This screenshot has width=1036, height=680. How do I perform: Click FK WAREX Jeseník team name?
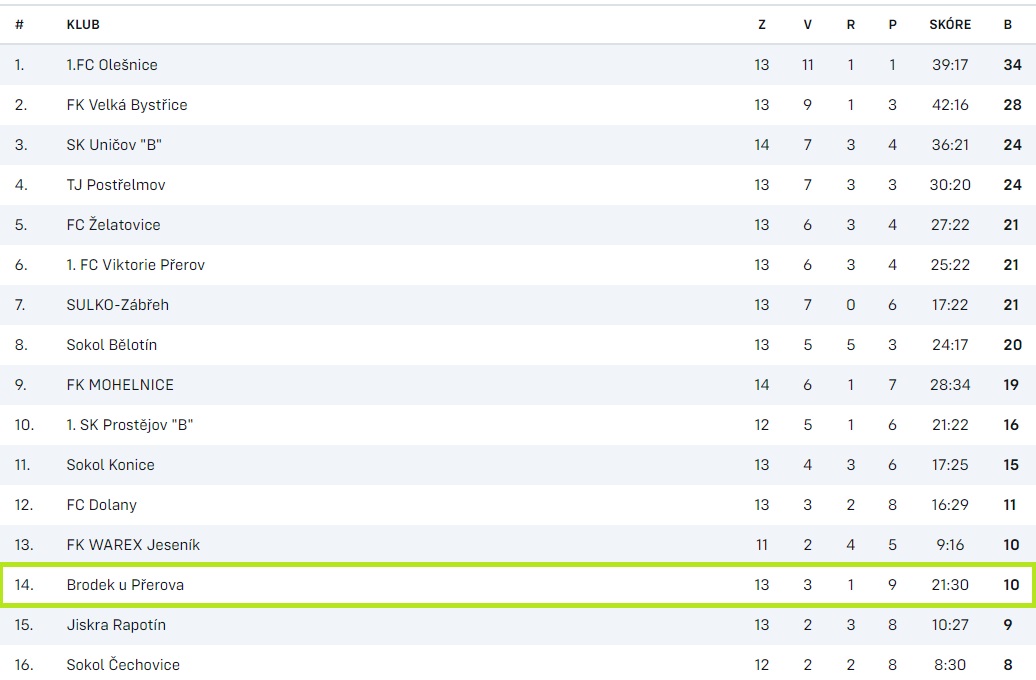pyautogui.click(x=133, y=545)
